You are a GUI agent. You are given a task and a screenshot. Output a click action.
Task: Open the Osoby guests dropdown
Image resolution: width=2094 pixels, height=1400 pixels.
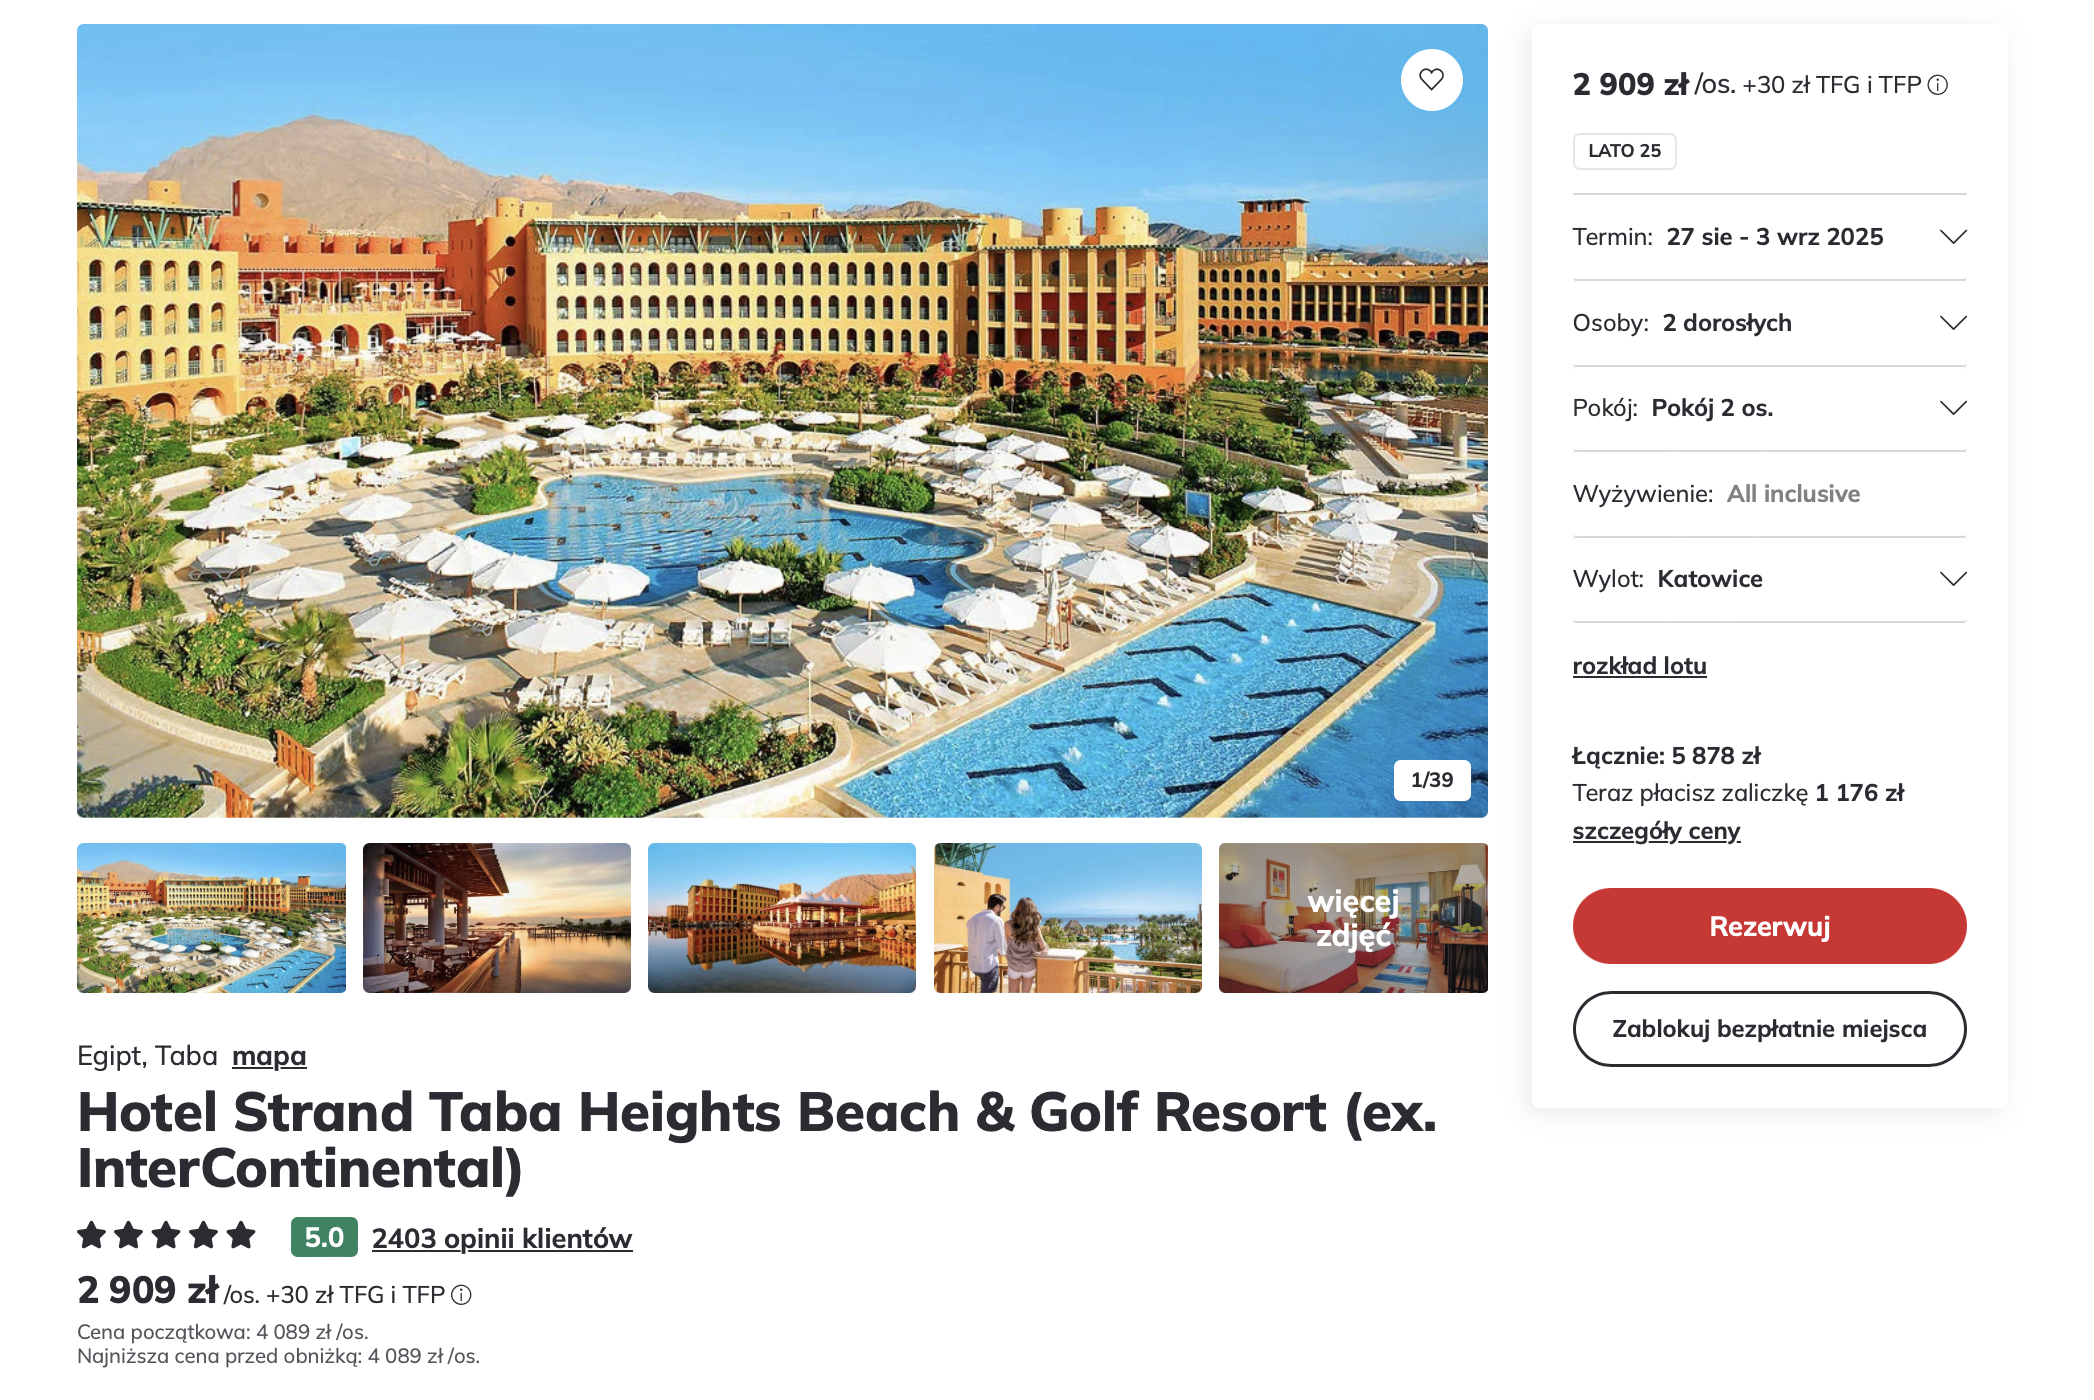pos(1952,323)
